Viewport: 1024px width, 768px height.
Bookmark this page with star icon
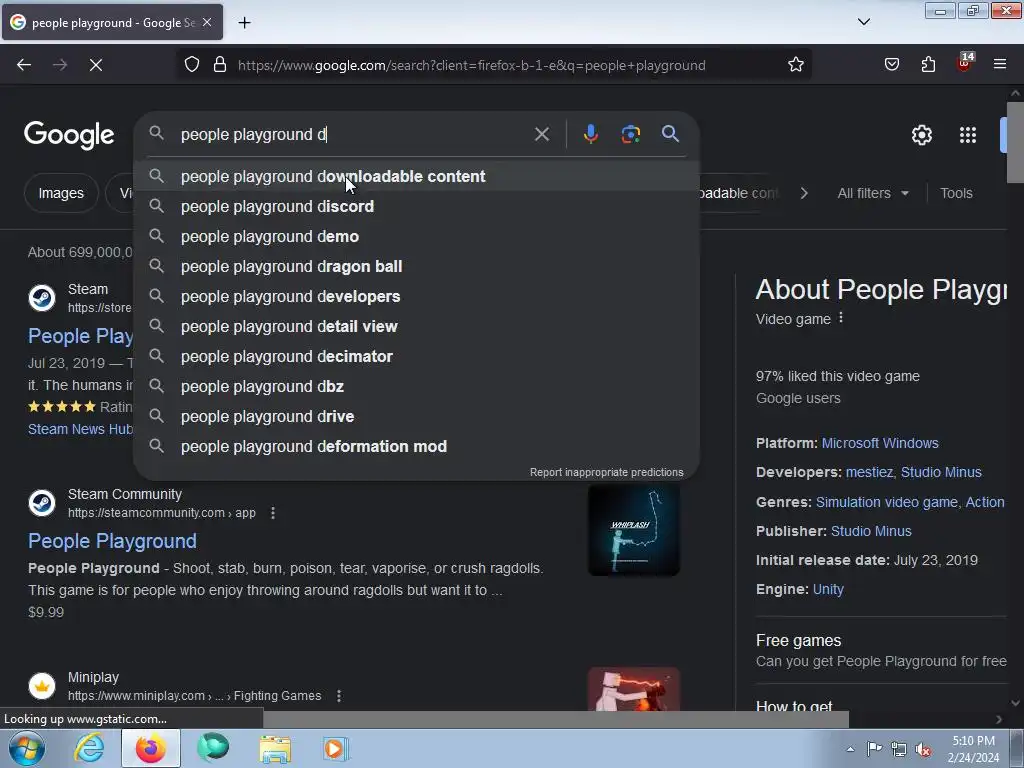795,65
